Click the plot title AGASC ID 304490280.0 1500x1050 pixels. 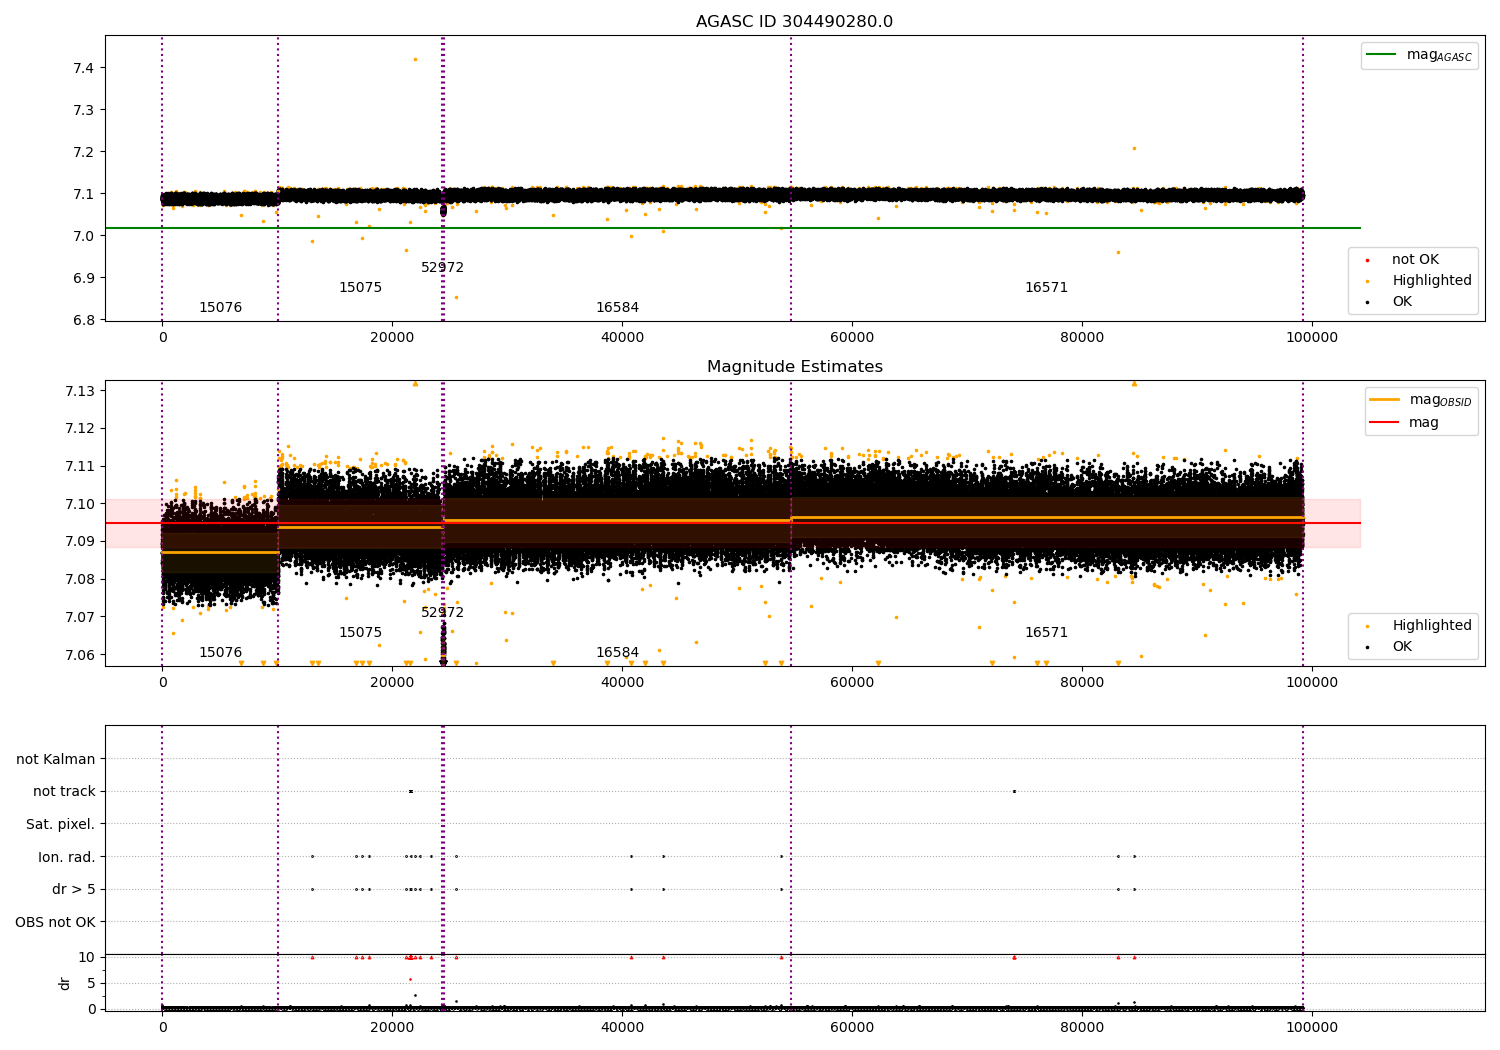[794, 22]
